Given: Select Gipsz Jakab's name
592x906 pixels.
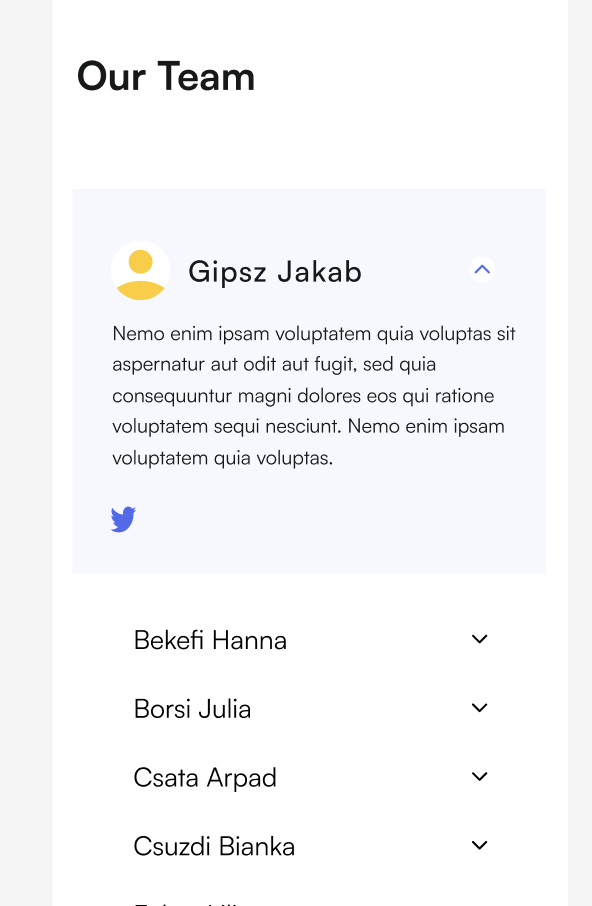Looking at the screenshot, I should (274, 271).
